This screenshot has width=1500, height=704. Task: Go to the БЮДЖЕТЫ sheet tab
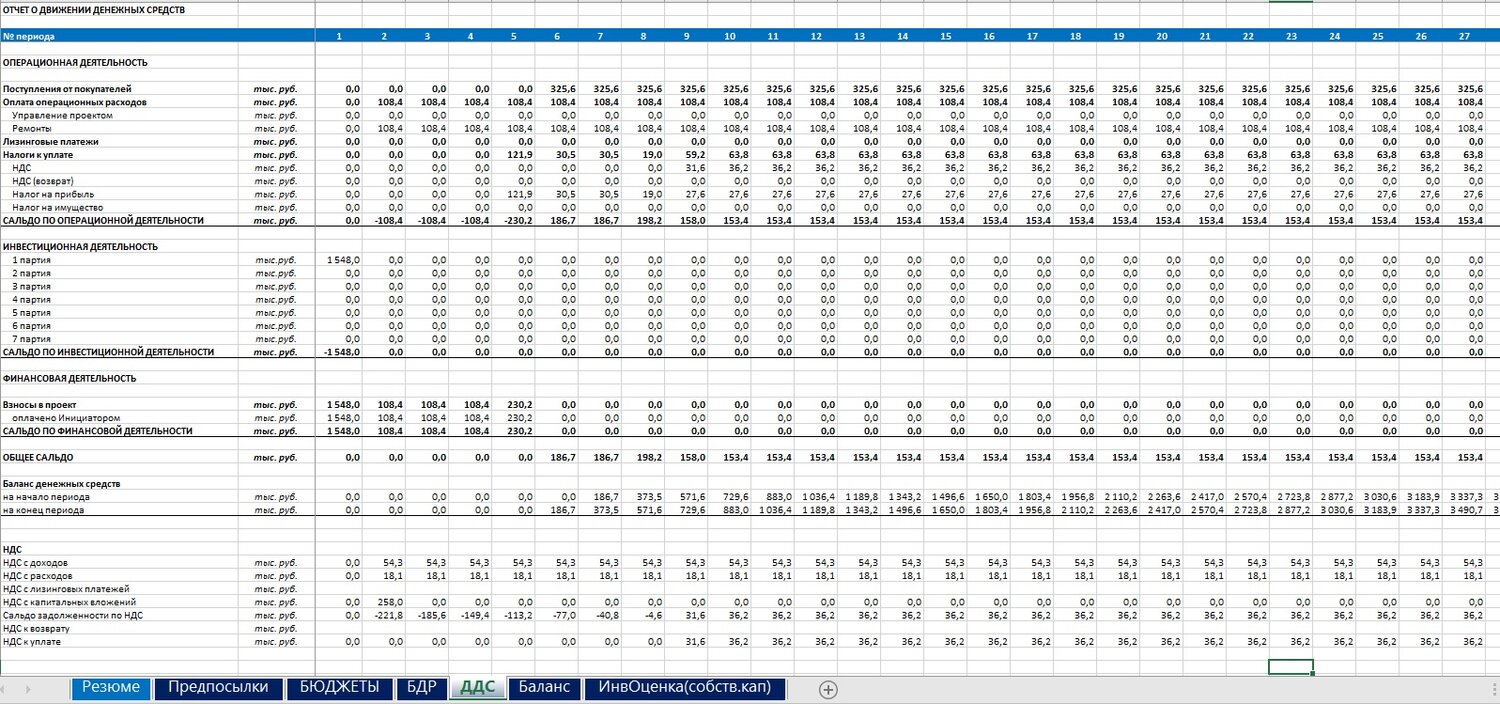[340, 687]
